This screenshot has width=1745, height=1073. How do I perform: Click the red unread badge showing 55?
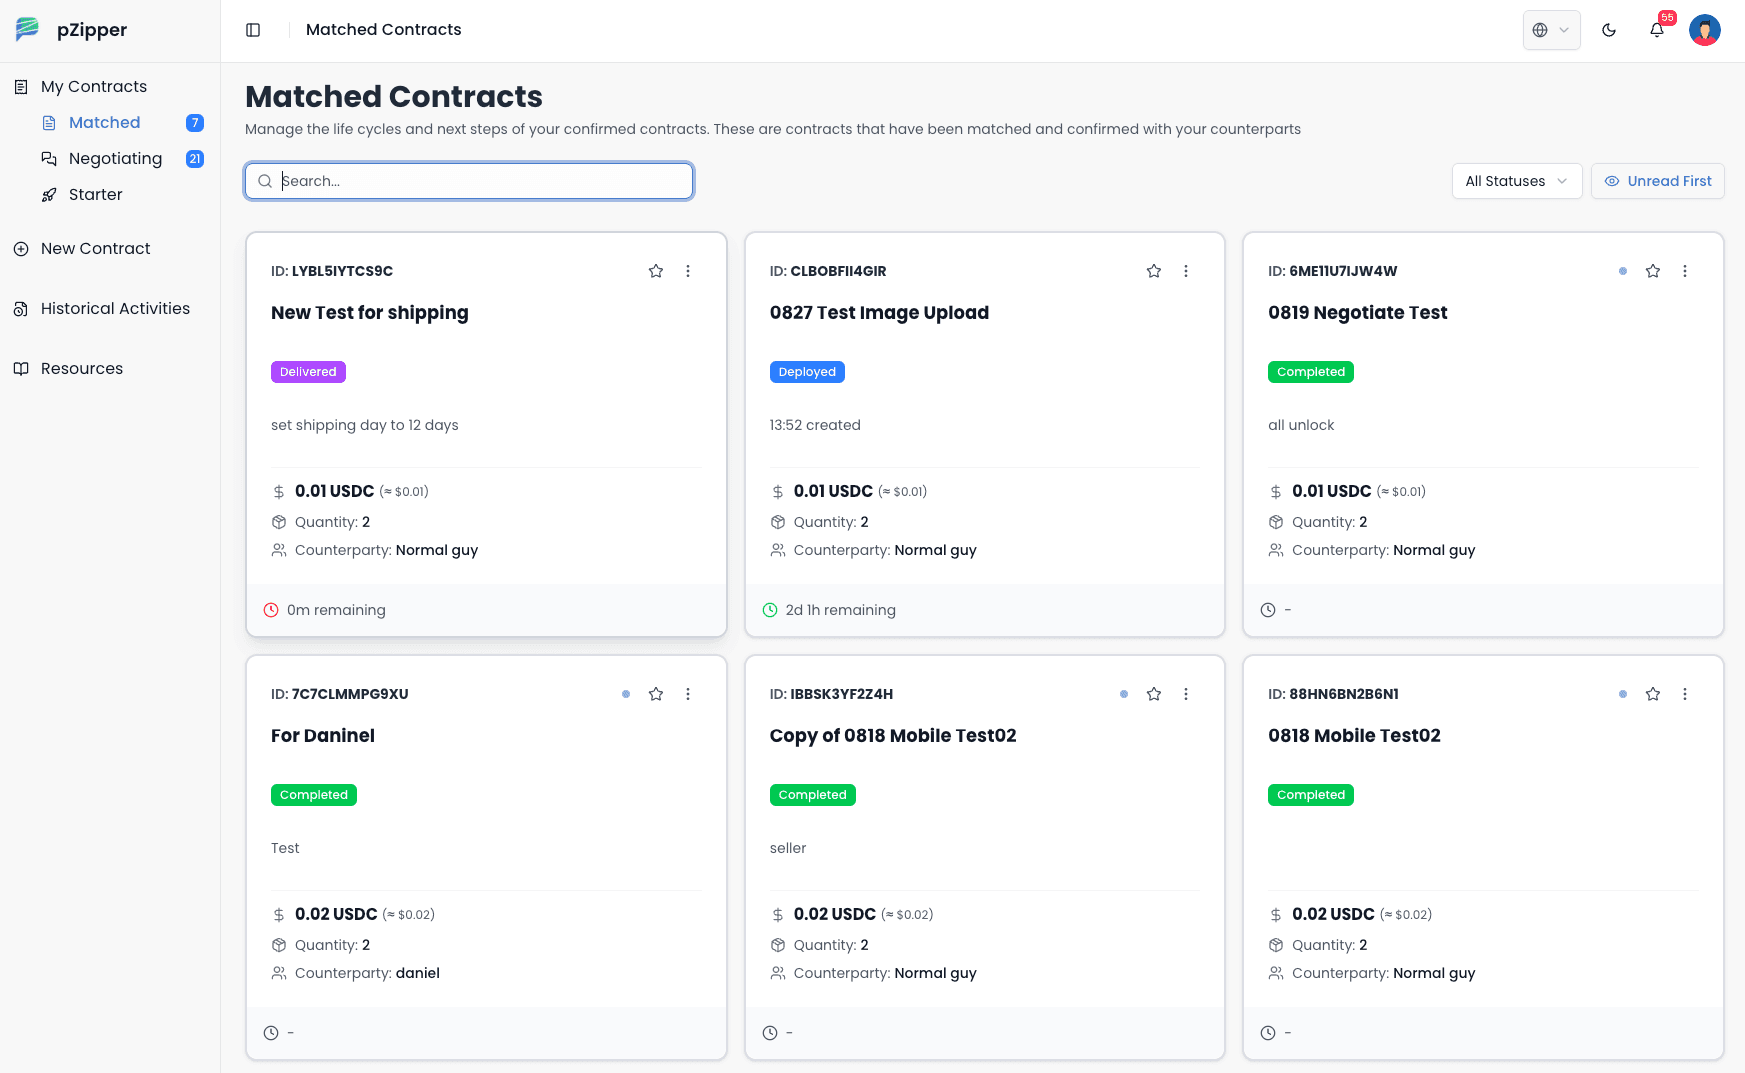click(x=1667, y=17)
